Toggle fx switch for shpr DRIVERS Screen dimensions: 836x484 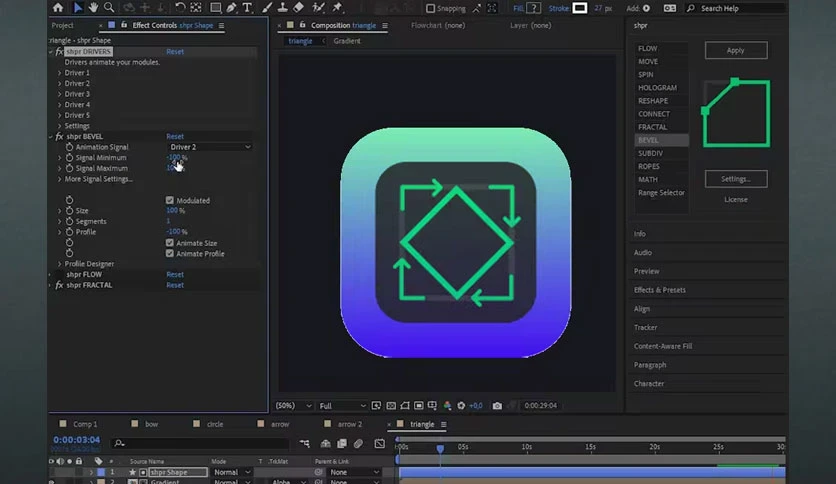[59, 52]
